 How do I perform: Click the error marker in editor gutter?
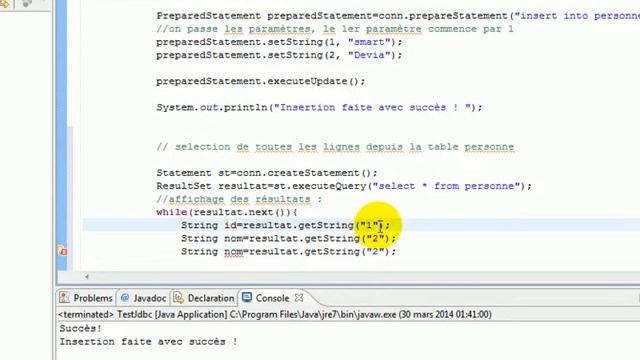point(62,251)
